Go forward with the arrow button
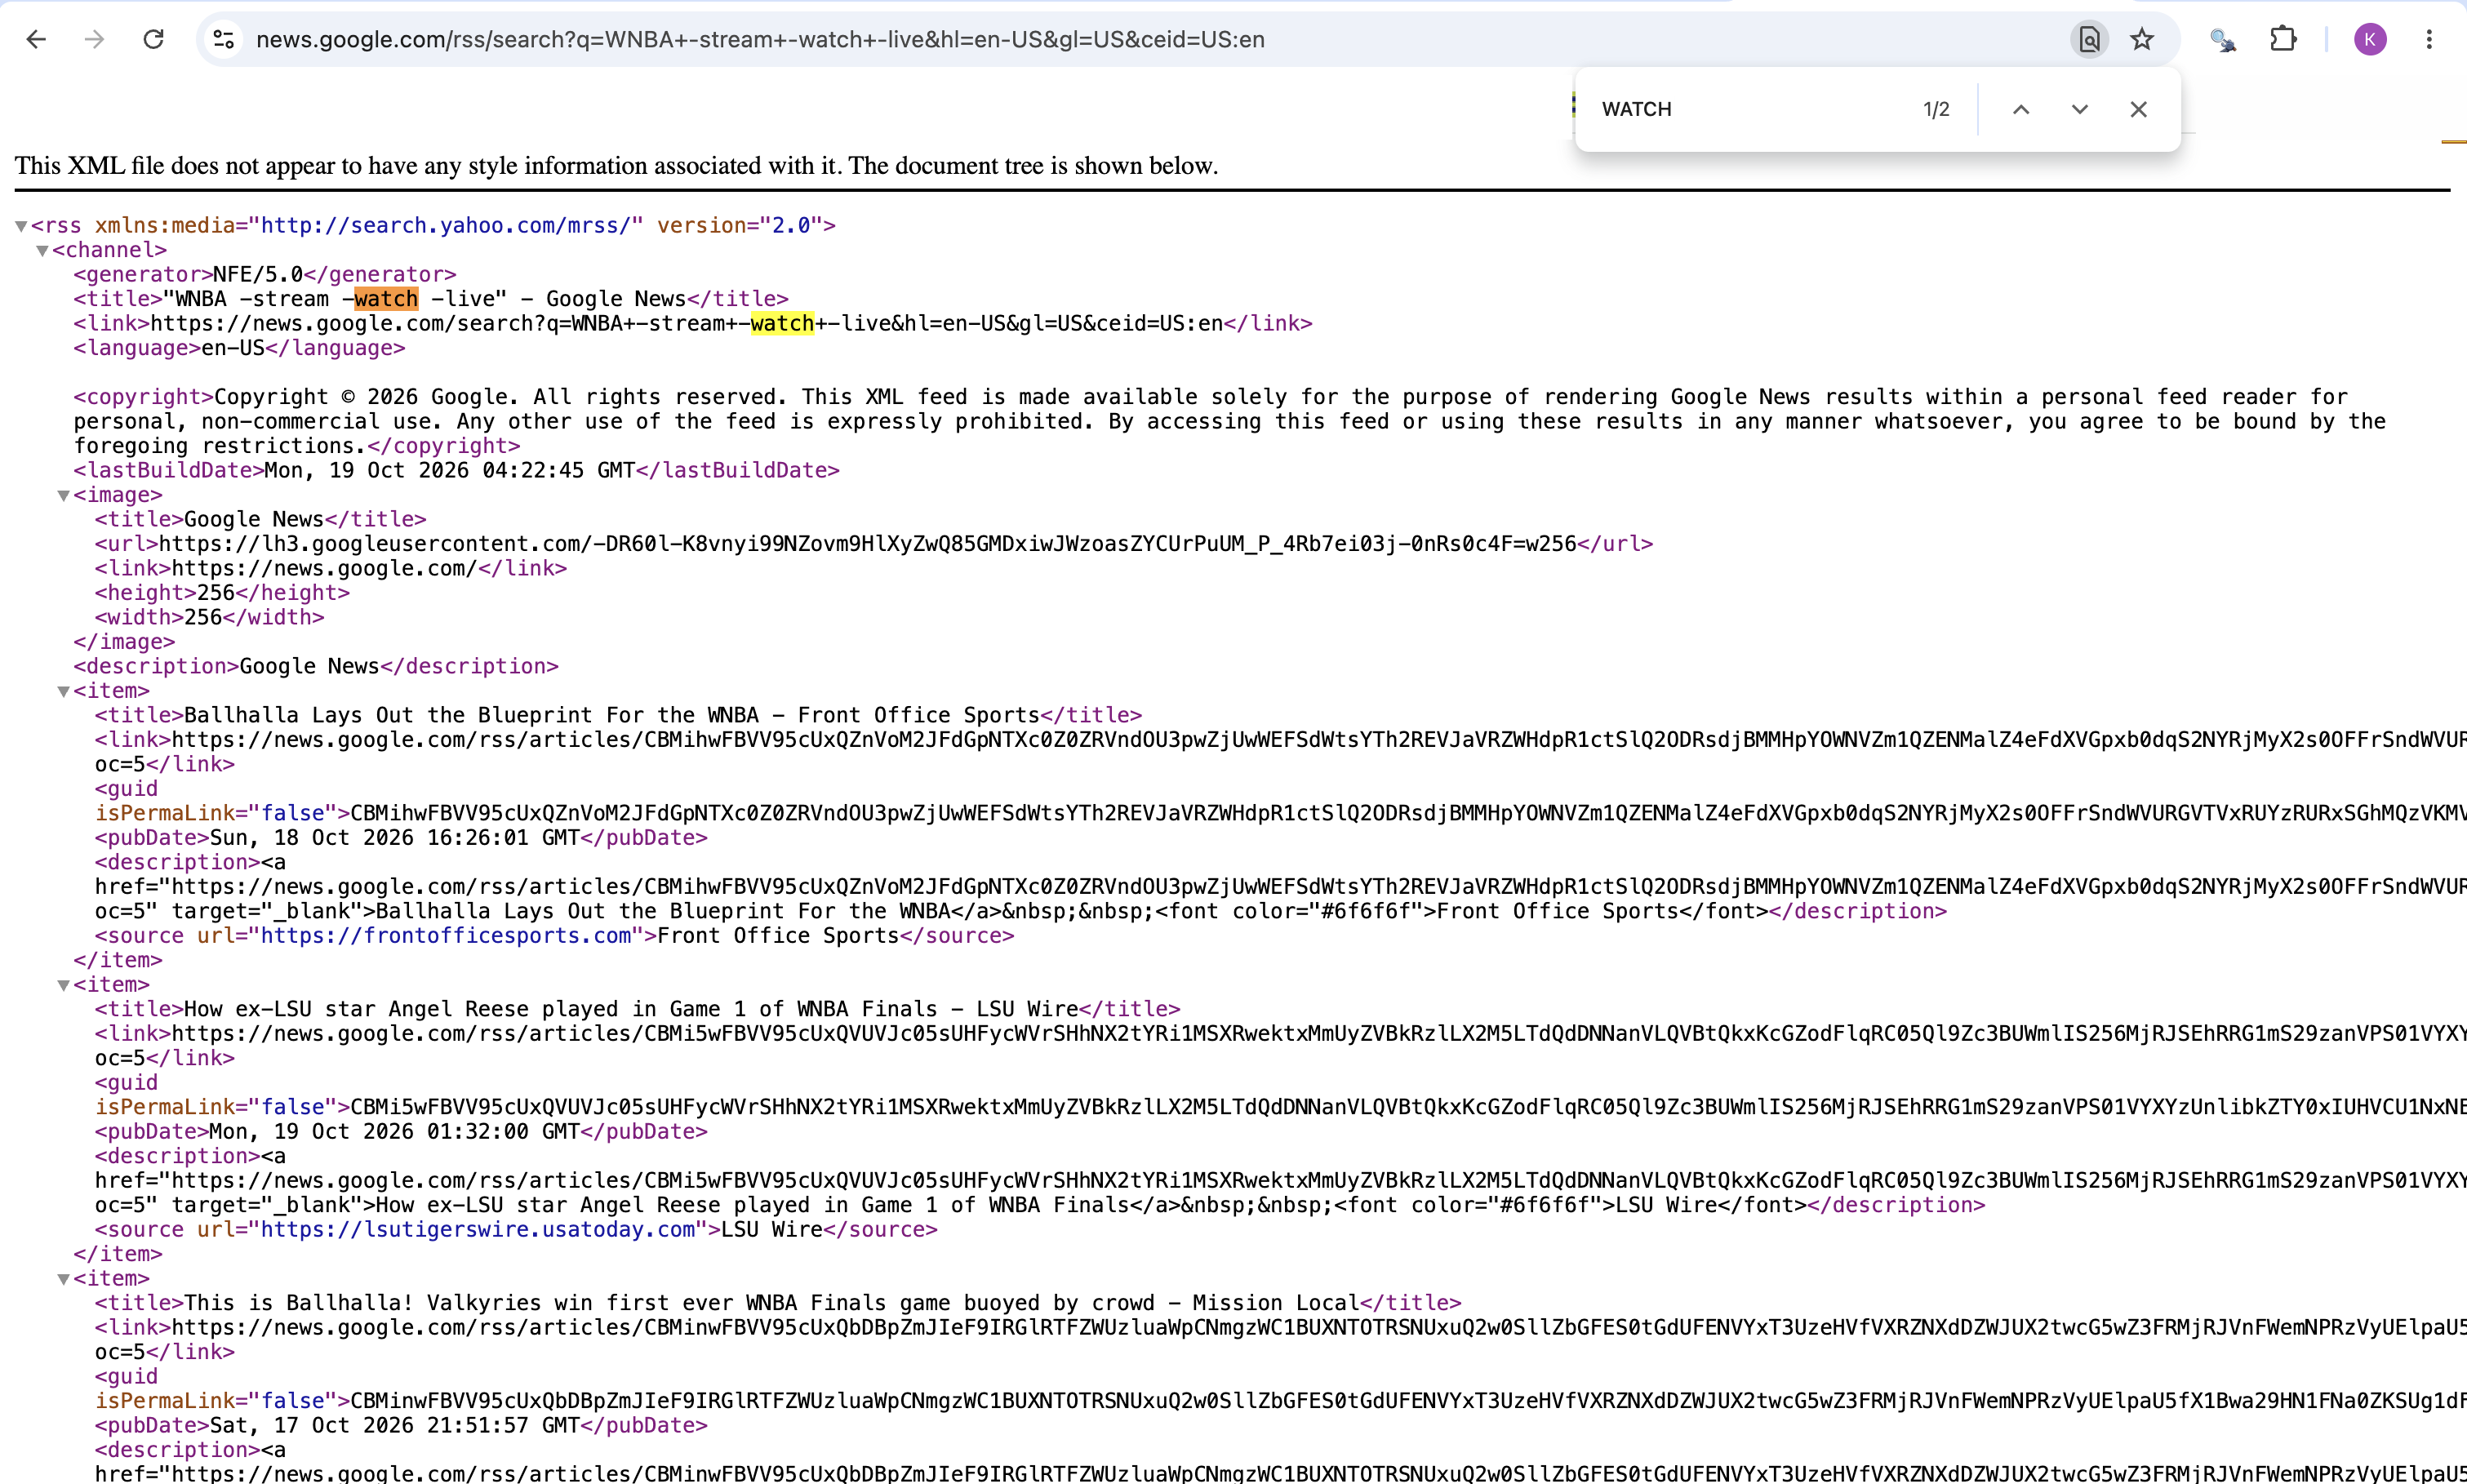The height and width of the screenshot is (1484, 2467). pos(94,39)
